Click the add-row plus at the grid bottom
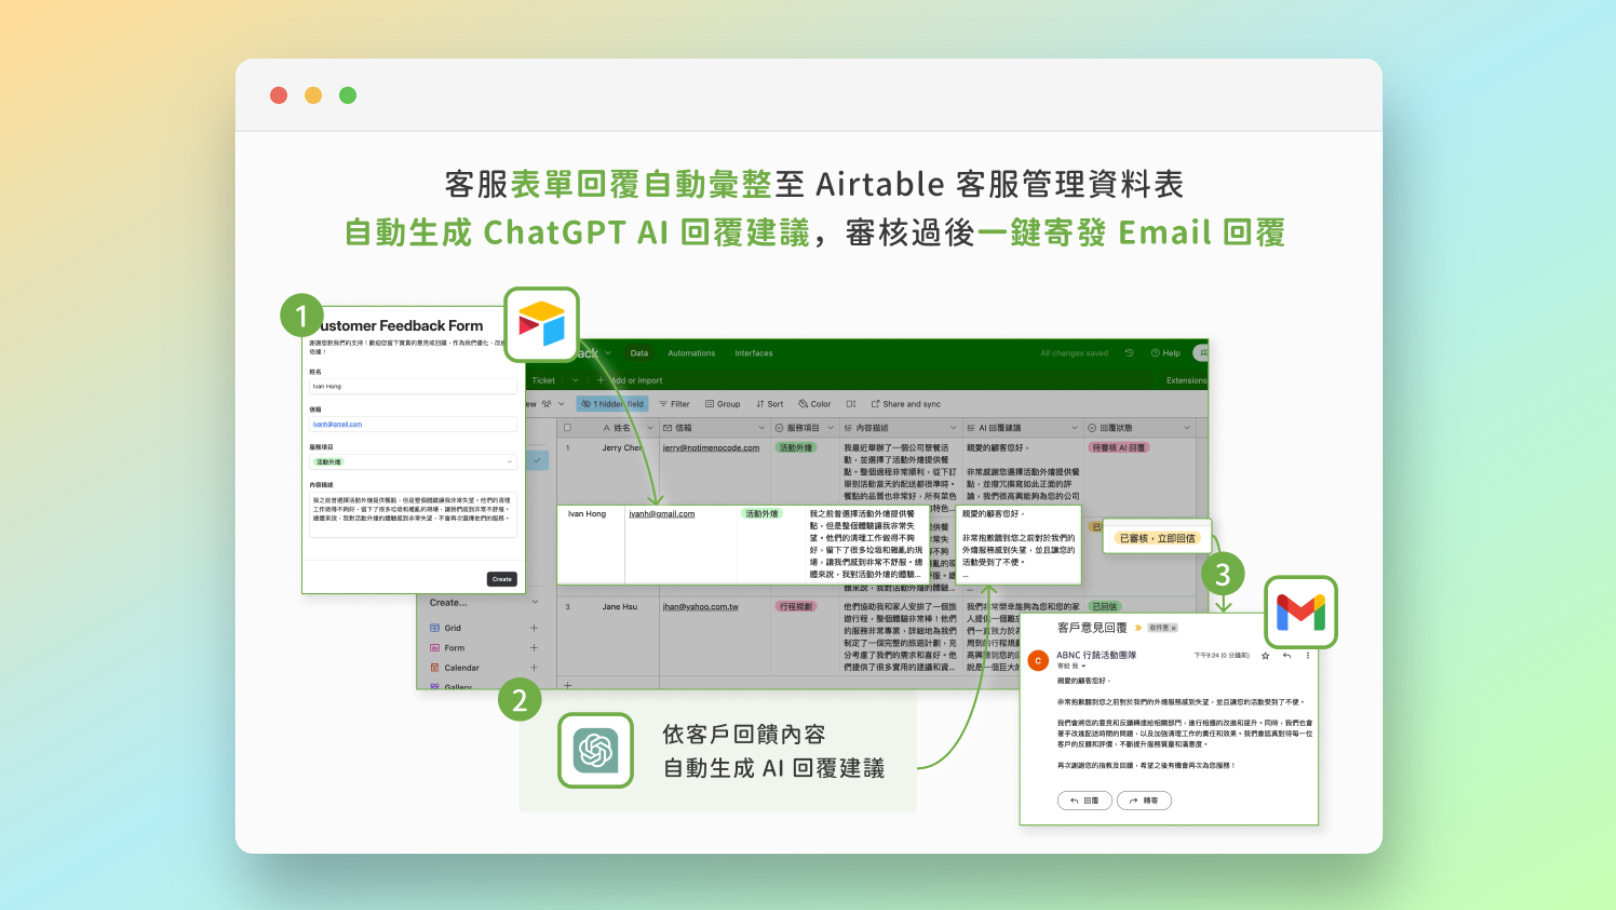1616x910 pixels. [x=567, y=685]
